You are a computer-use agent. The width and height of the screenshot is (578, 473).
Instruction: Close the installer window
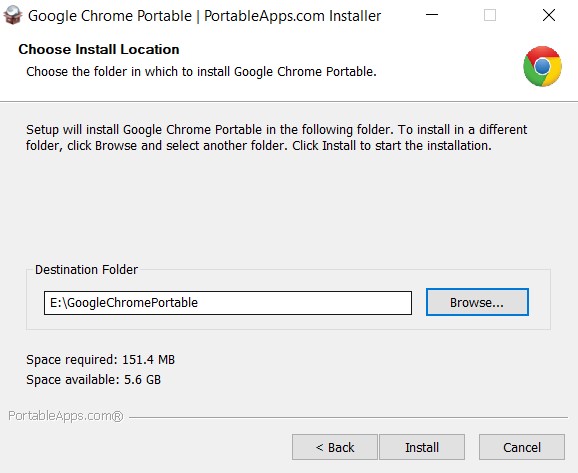[549, 15]
